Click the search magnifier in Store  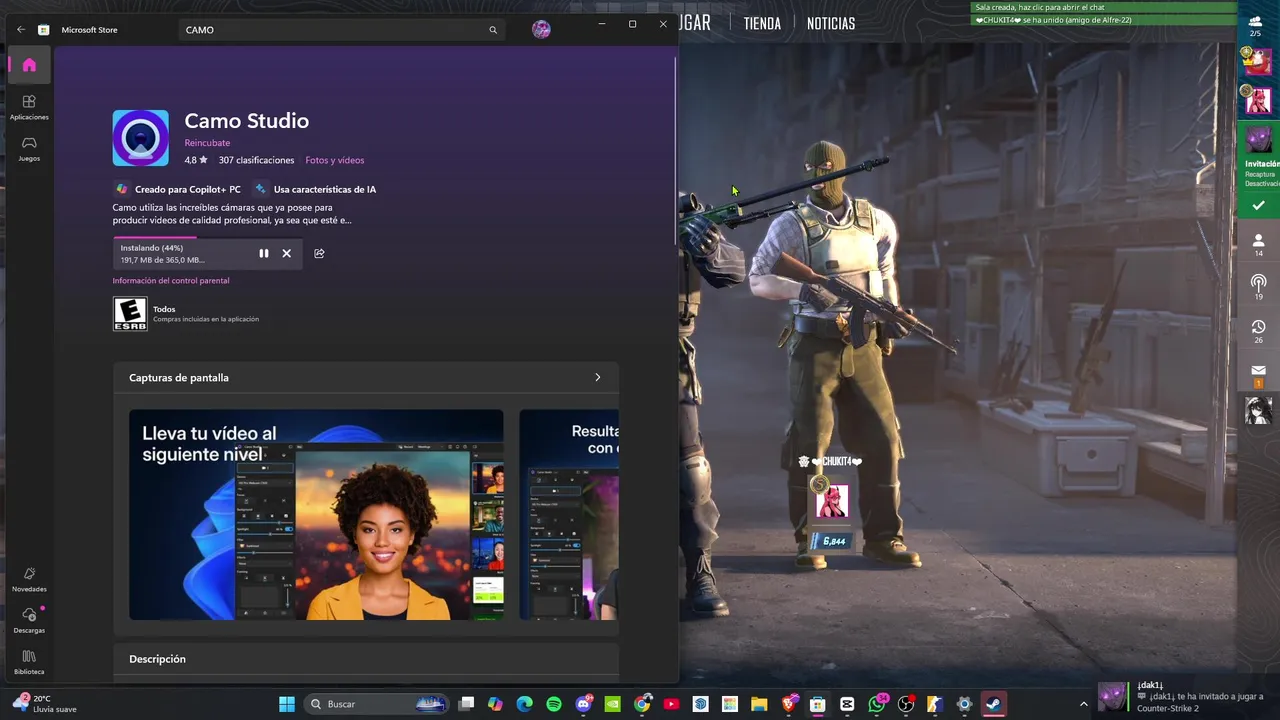(x=493, y=30)
